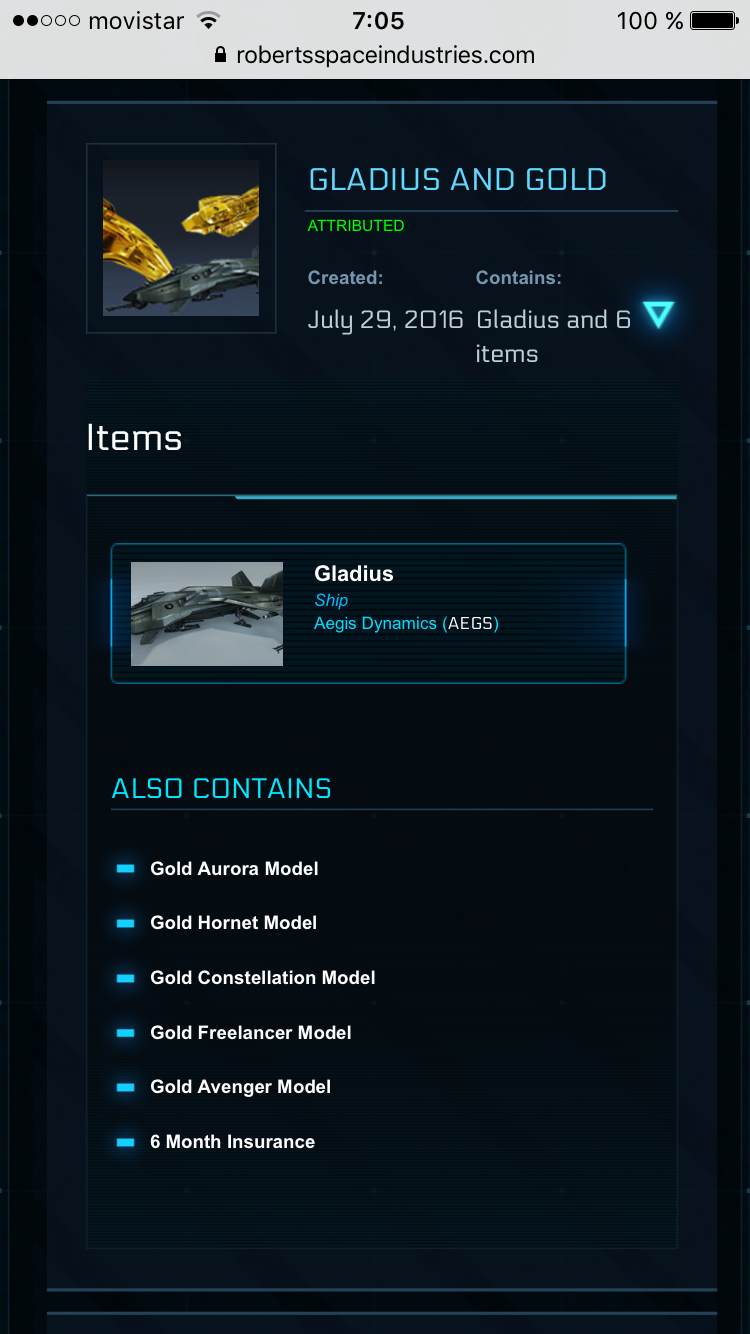Tap the bullet icon beside Gold Hornet Model
Viewport: 750px width, 1334px height.
[125, 923]
